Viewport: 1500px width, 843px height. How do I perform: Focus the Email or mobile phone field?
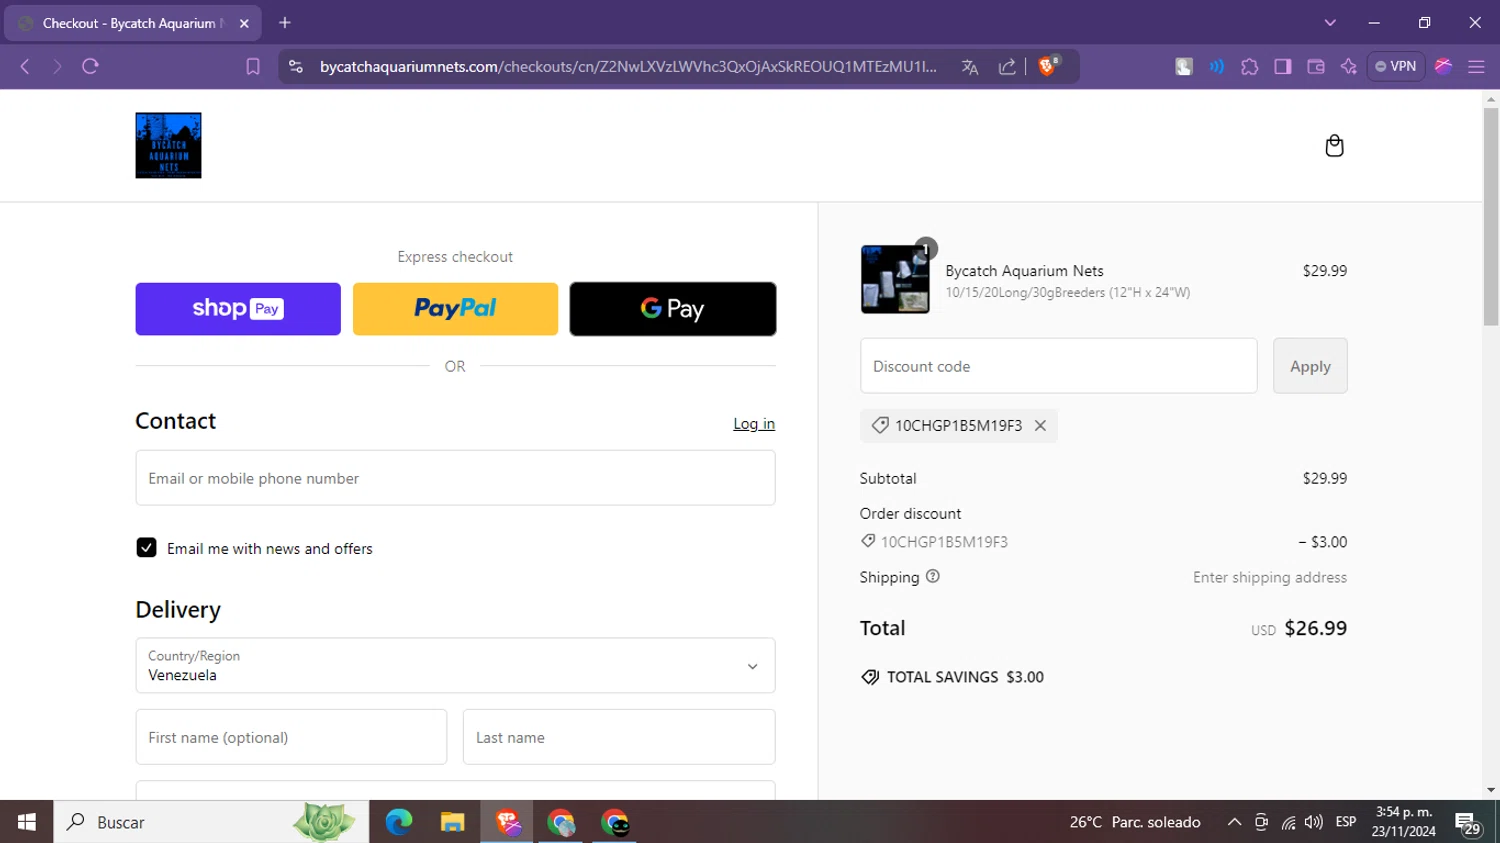coord(455,478)
